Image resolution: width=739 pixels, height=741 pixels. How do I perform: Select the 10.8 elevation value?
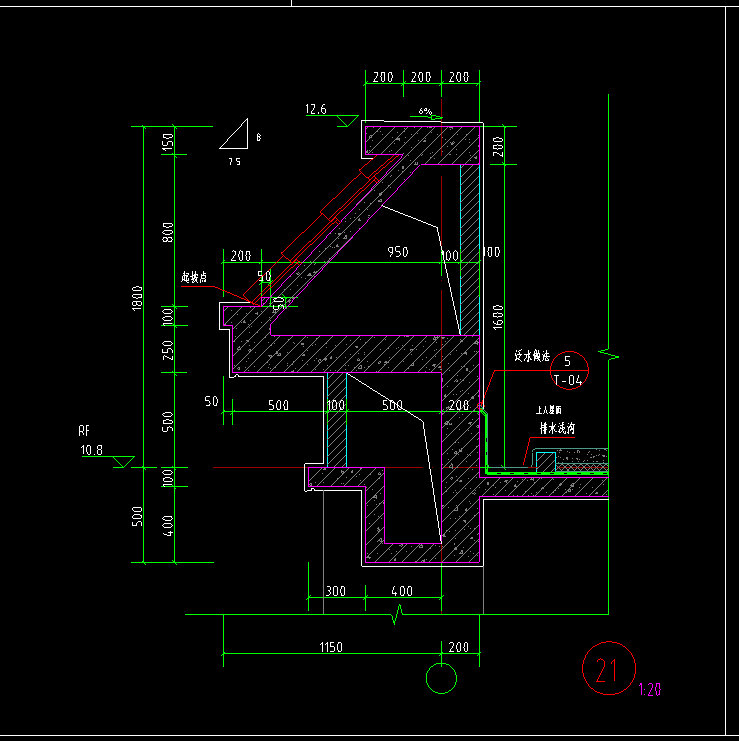[x=92, y=450]
